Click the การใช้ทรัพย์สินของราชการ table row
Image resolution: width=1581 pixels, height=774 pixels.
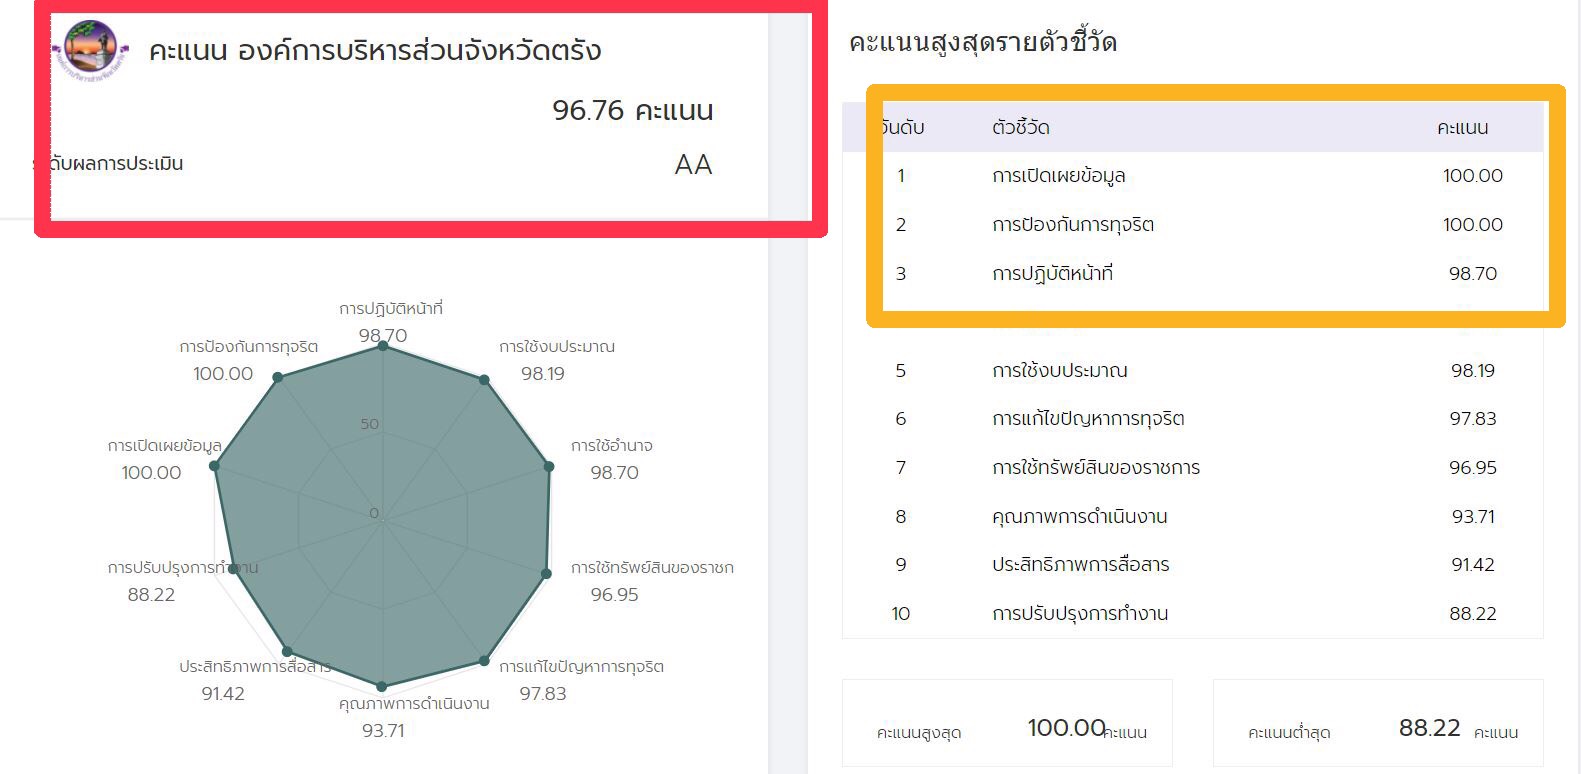coord(1192,468)
